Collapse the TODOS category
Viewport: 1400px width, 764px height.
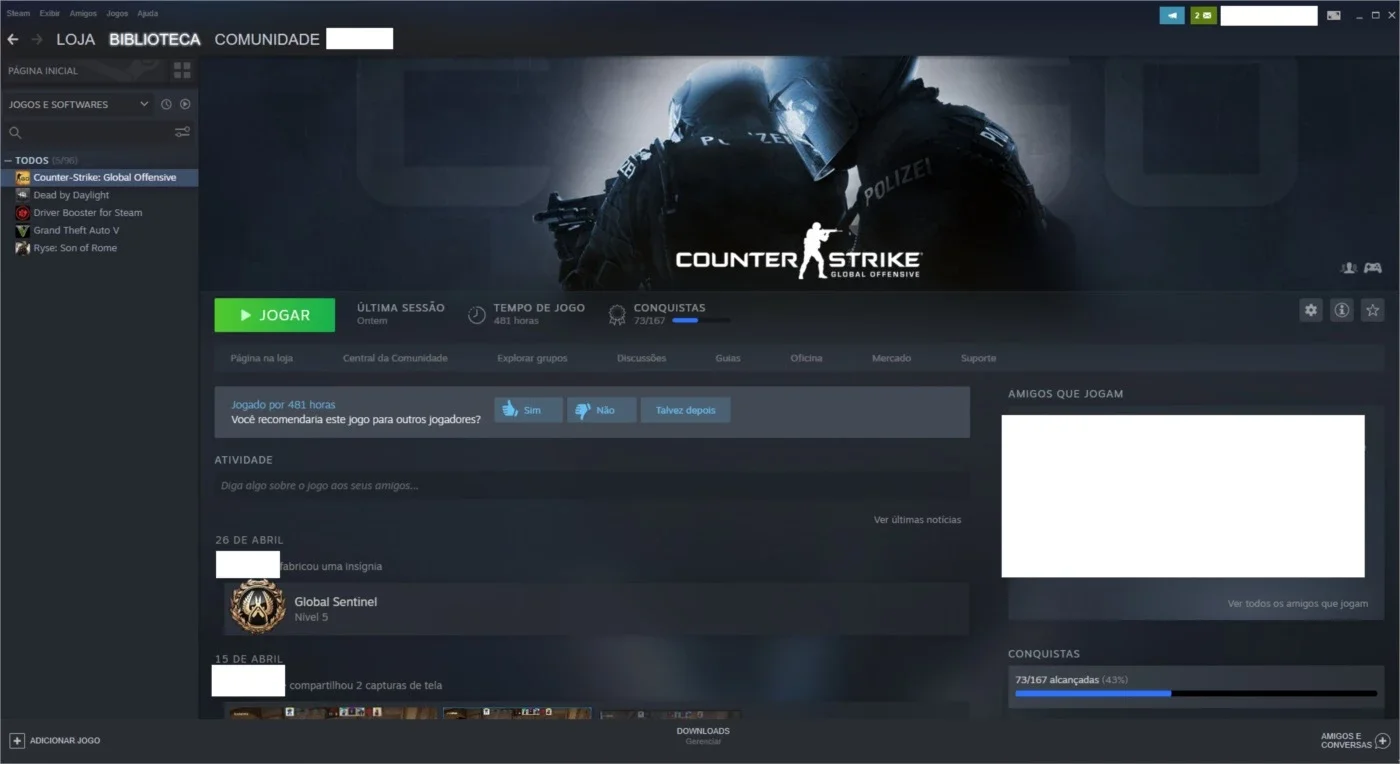8,160
